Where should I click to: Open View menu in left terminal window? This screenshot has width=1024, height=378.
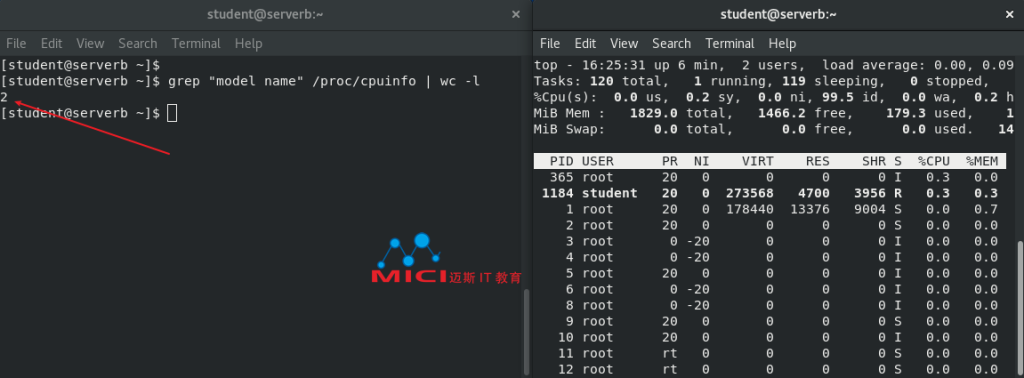point(90,44)
